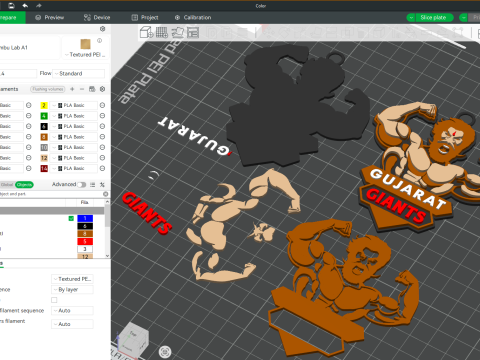Click the AMS sync icon beside minus
This screenshot has width=480, height=360.
point(92,89)
